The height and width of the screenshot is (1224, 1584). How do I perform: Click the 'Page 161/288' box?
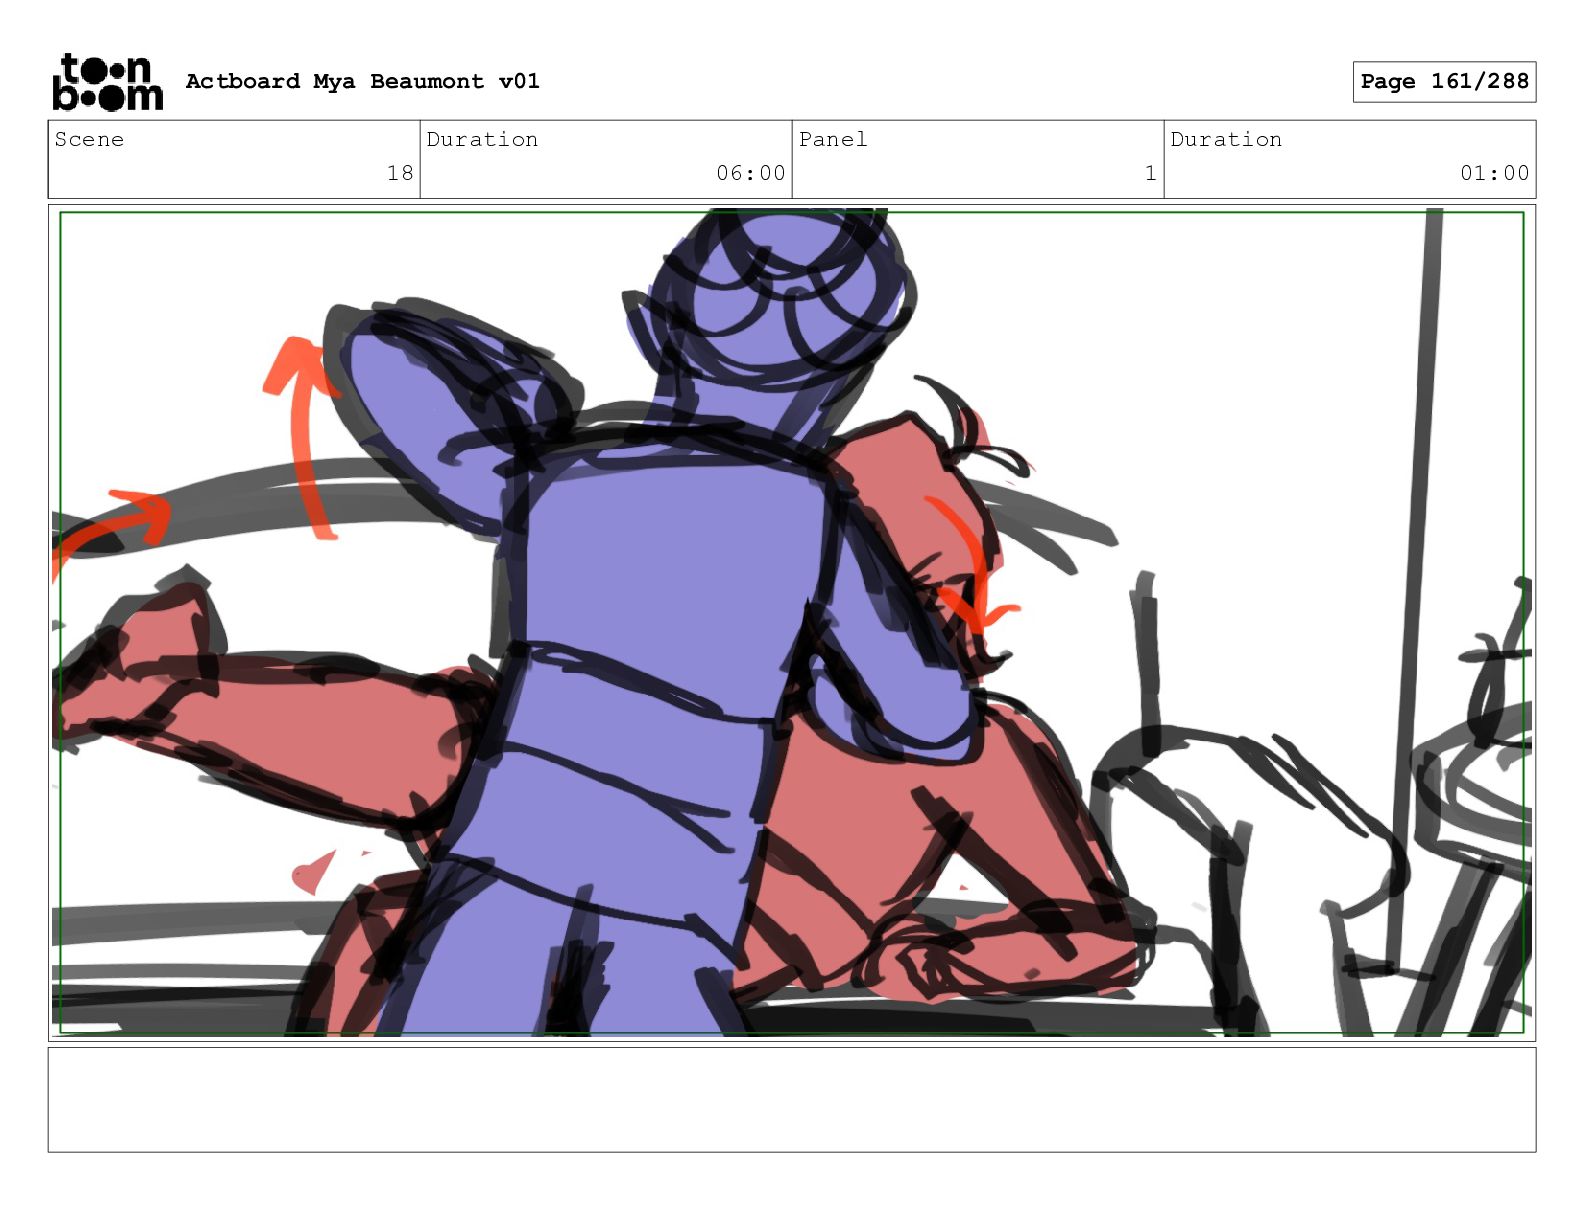1444,82
